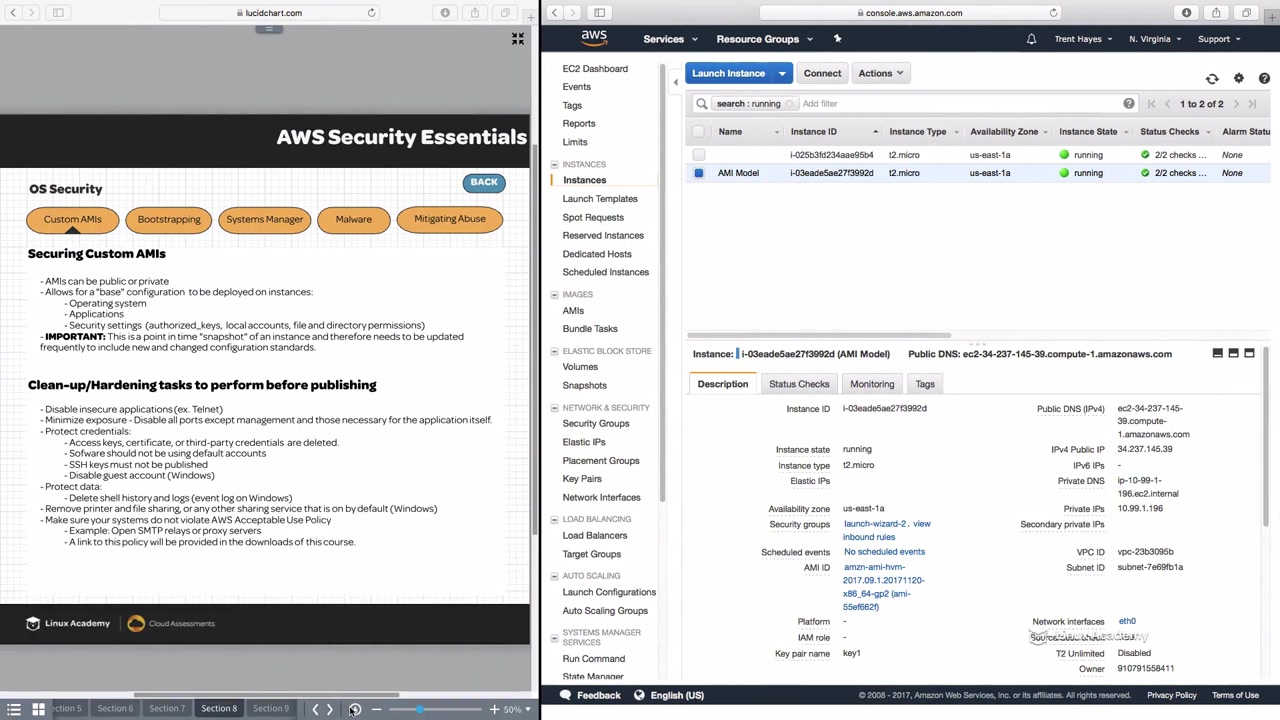The height and width of the screenshot is (720, 1280).
Task: Remove the search : running filter tag
Action: [x=790, y=104]
